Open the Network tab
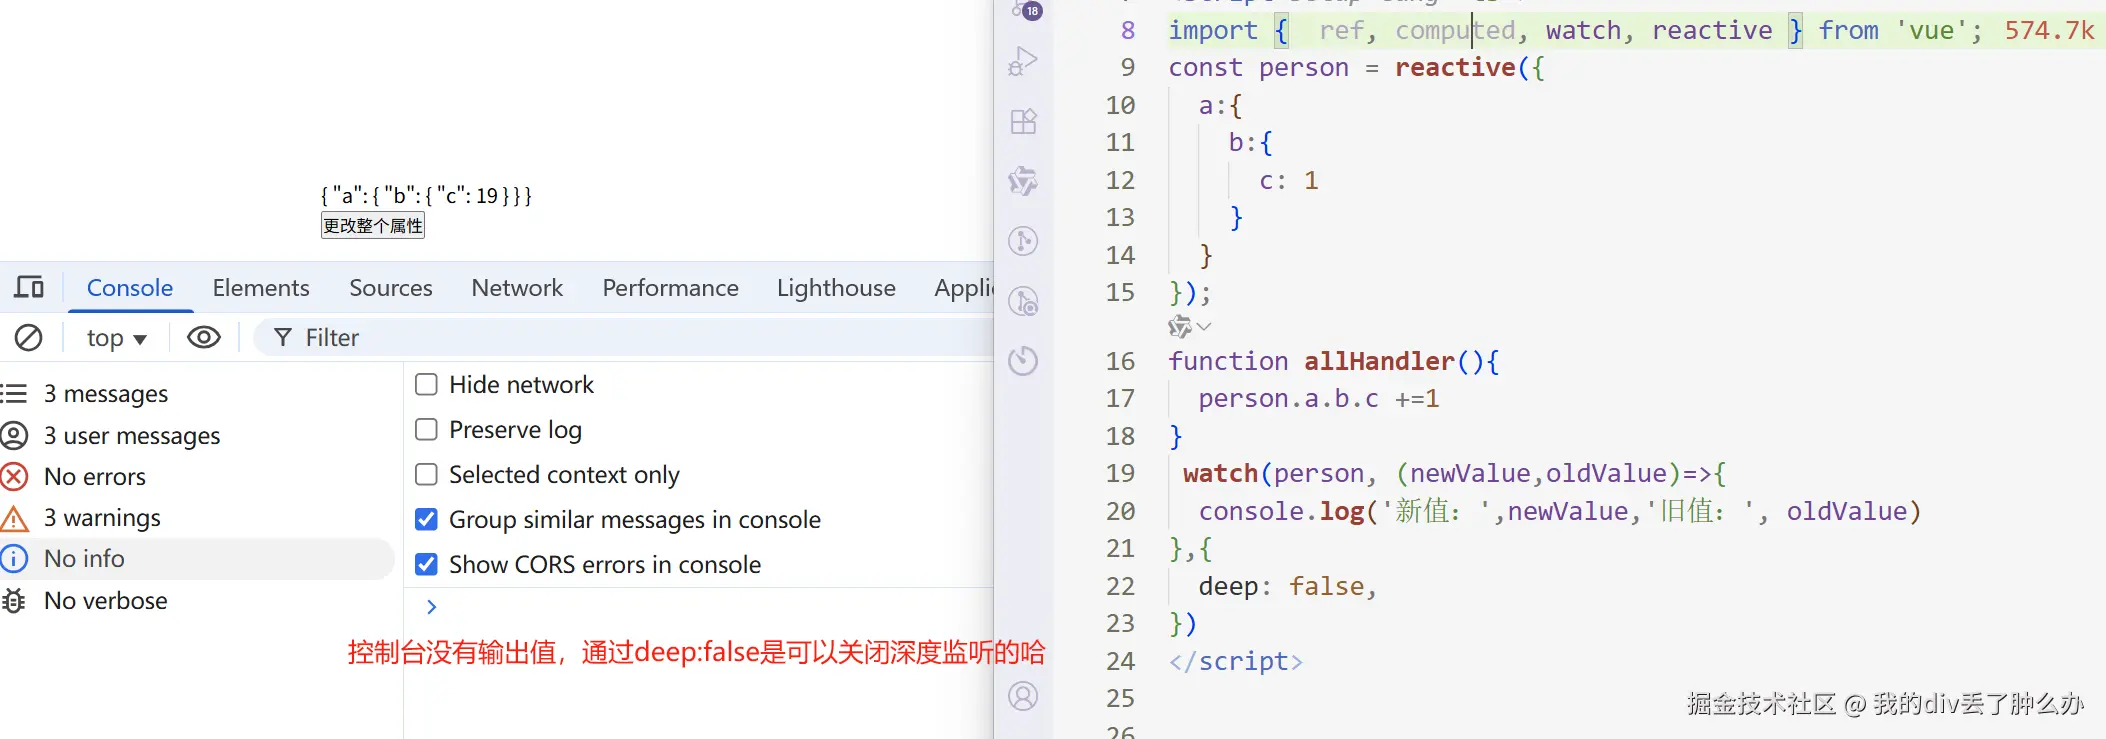 click(517, 288)
